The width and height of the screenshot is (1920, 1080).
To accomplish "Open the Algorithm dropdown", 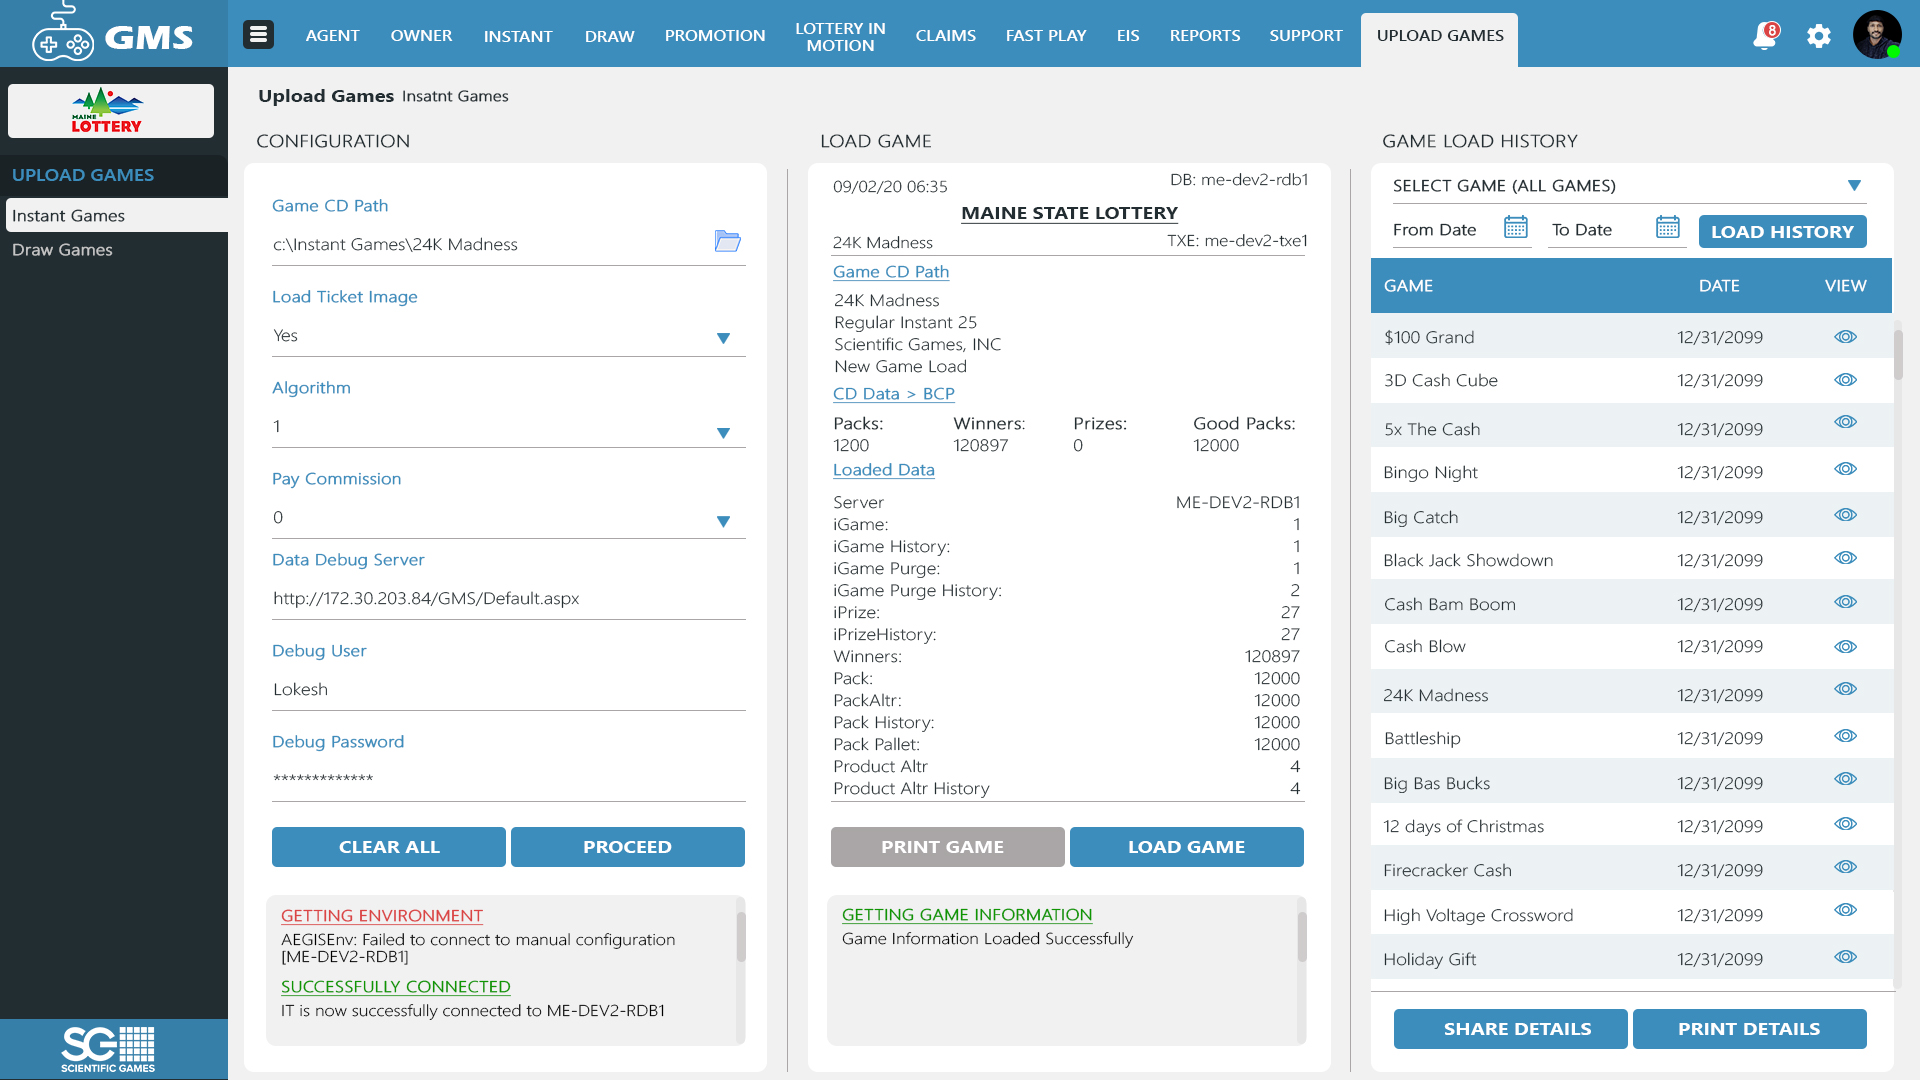I will pyautogui.click(x=723, y=432).
